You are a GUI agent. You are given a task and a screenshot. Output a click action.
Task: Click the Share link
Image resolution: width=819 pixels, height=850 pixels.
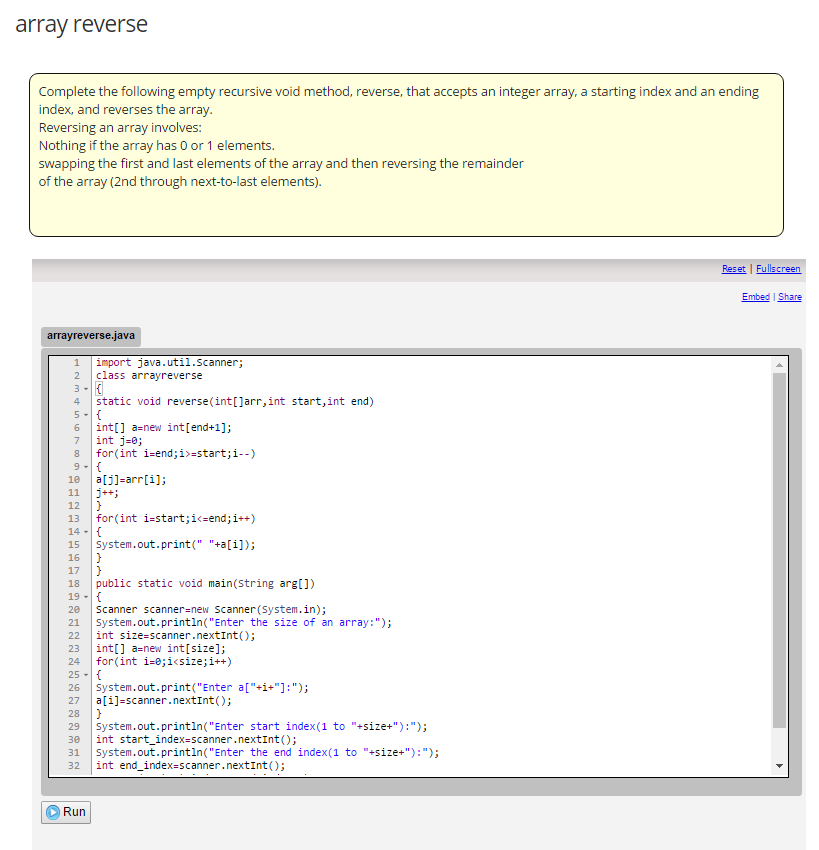[x=790, y=296]
